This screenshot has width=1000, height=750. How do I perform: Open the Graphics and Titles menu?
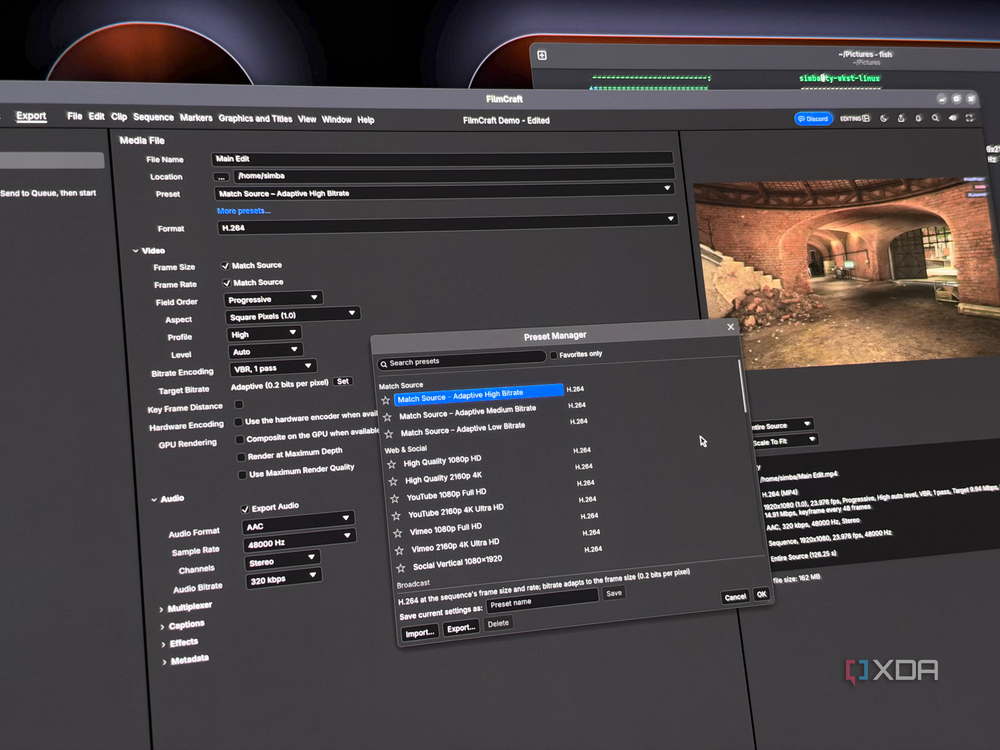pyautogui.click(x=255, y=119)
